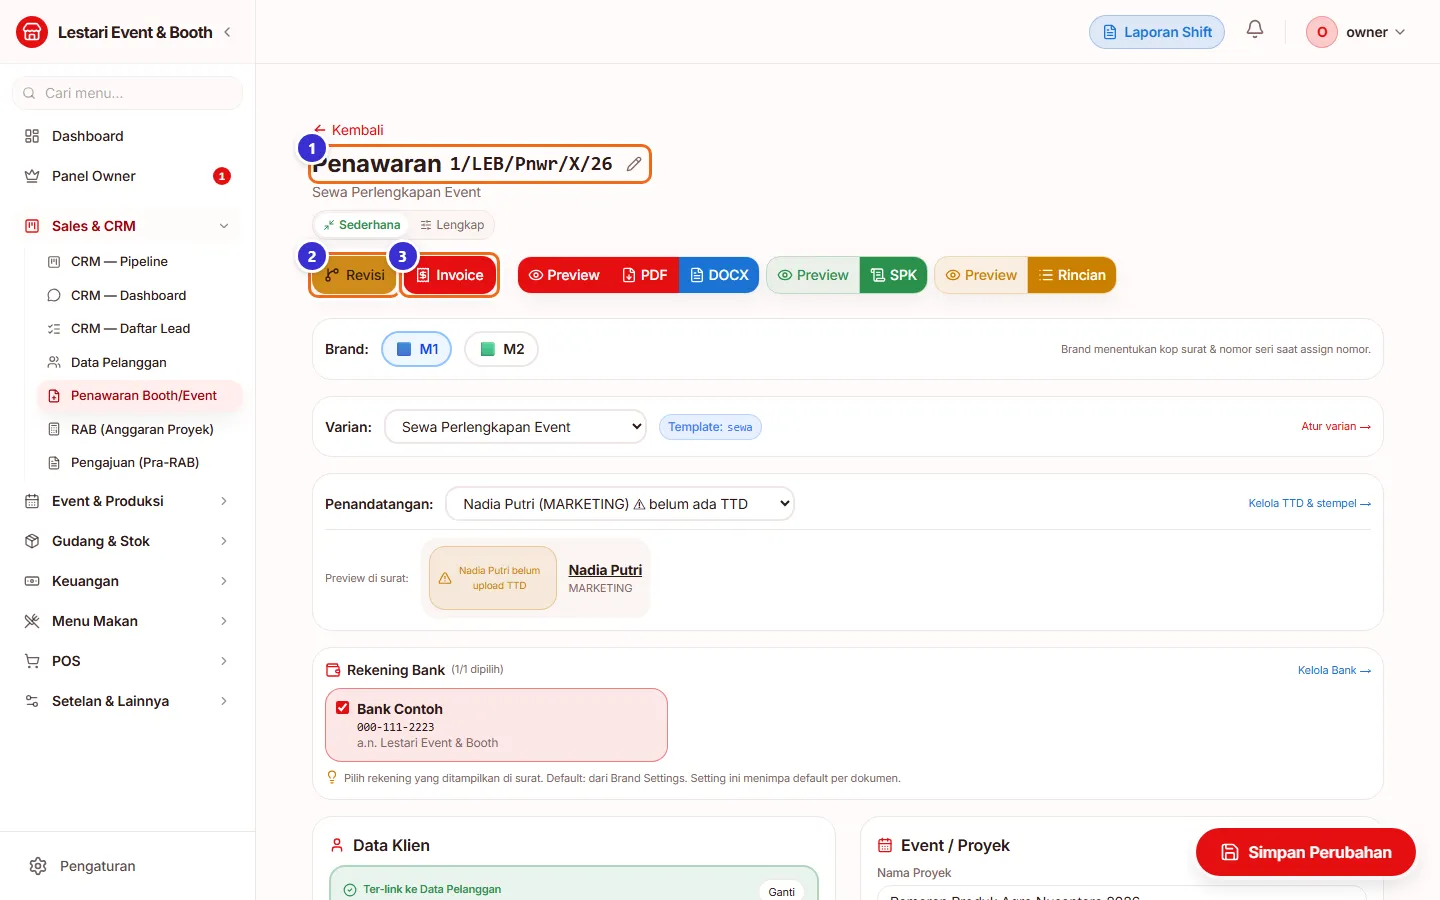This screenshot has height=900, width=1440.
Task: Click the Simpan Perubahan button
Action: 1306,852
